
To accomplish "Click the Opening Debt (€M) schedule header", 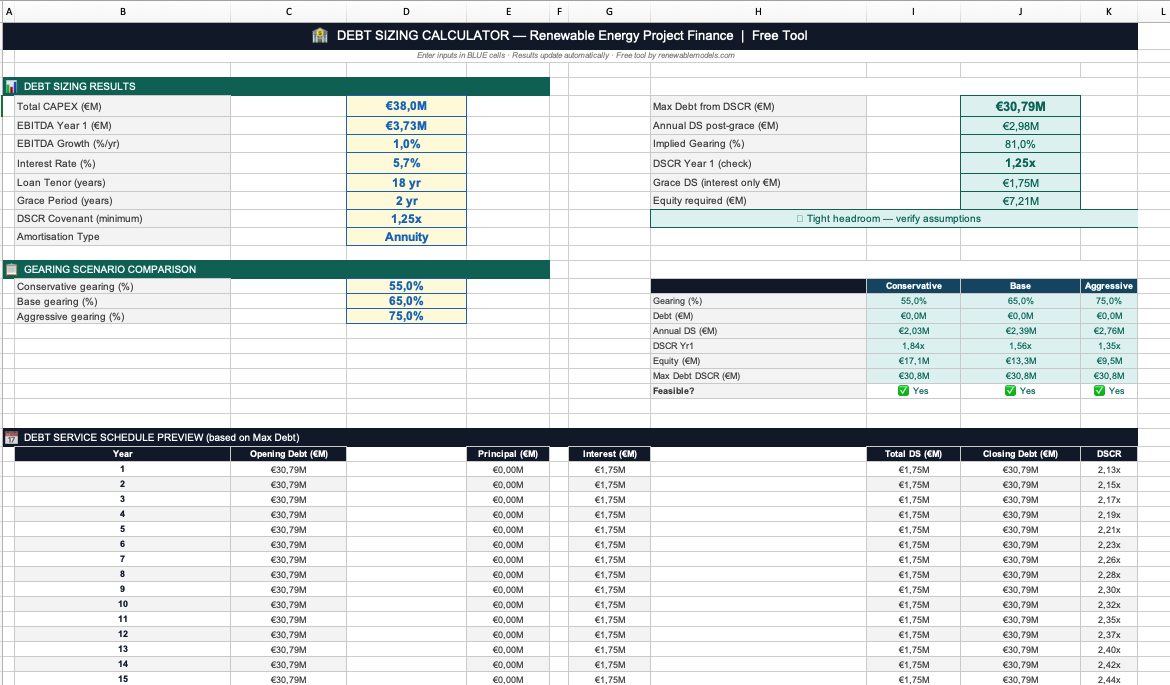I will [289, 454].
